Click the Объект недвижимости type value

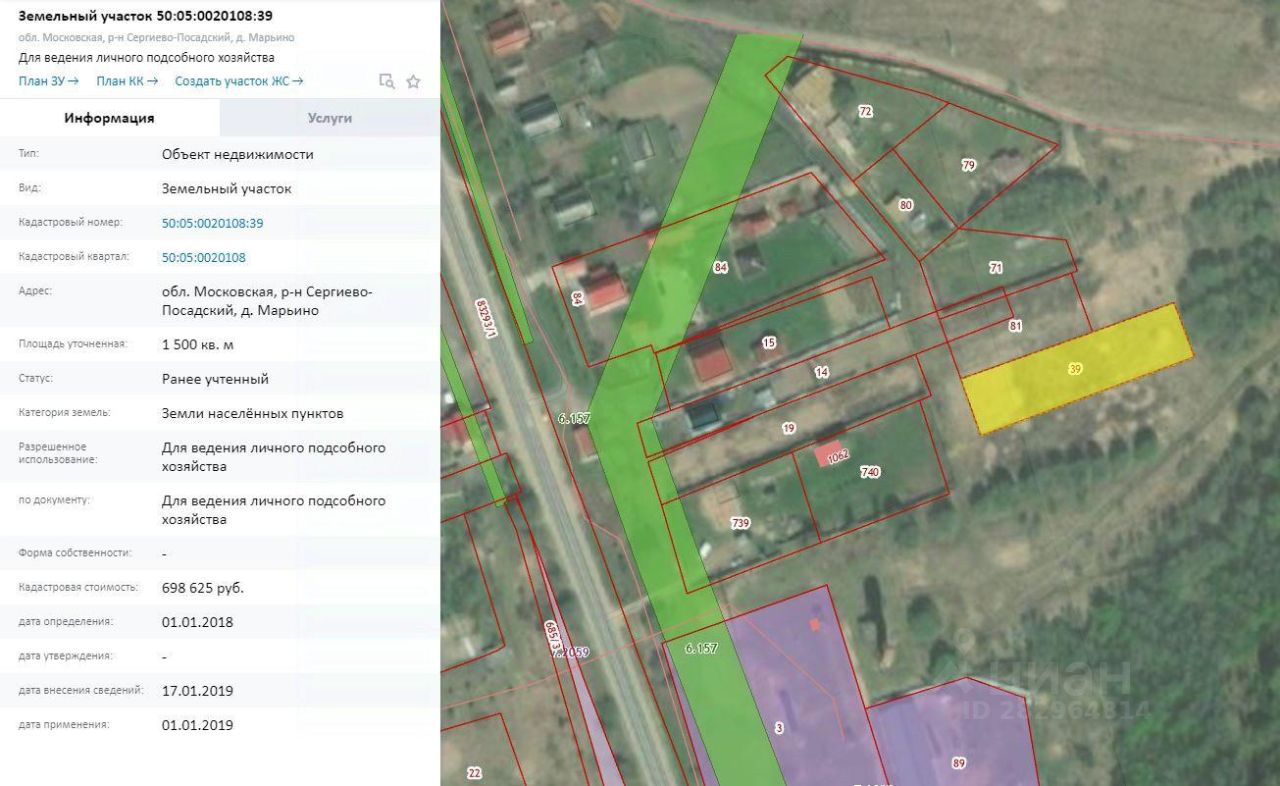pyautogui.click(x=238, y=154)
